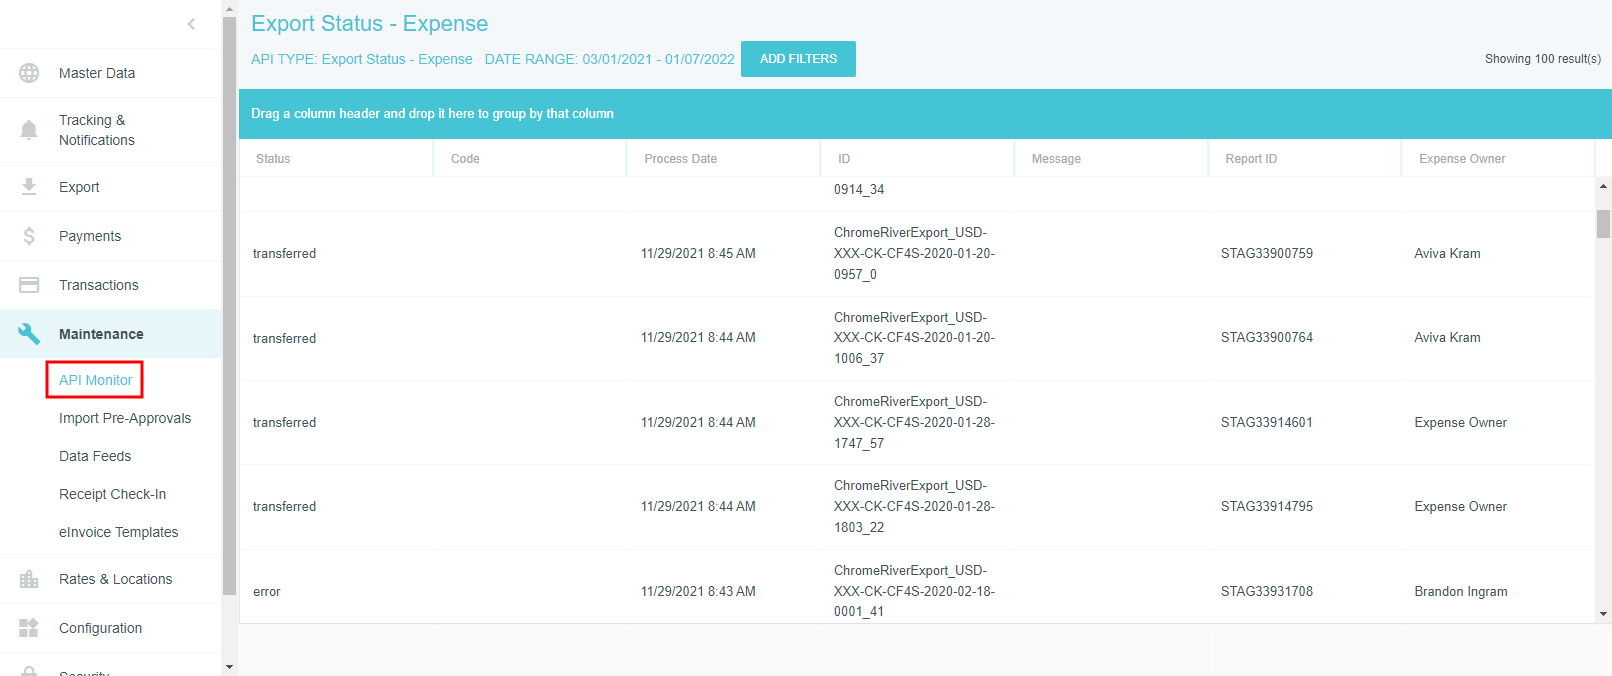Click the dollar sign Payments icon
1612x676 pixels.
29,236
